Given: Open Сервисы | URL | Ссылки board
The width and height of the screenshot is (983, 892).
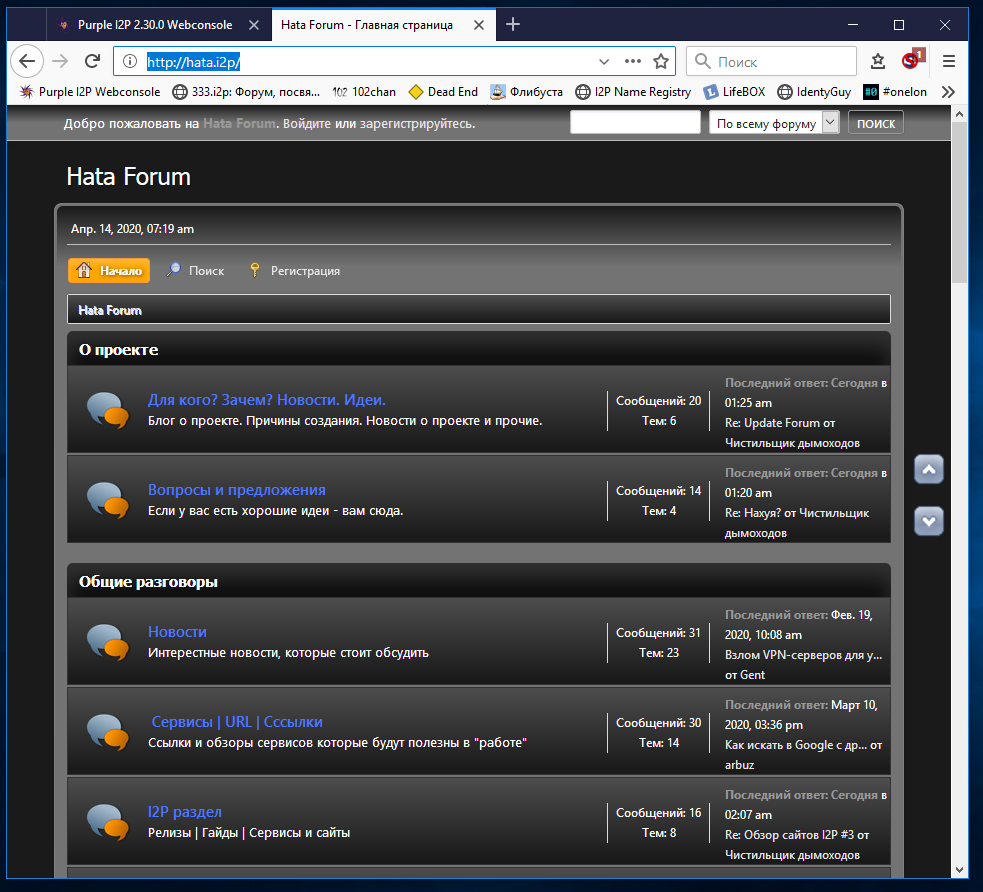Looking at the screenshot, I should click(237, 722).
